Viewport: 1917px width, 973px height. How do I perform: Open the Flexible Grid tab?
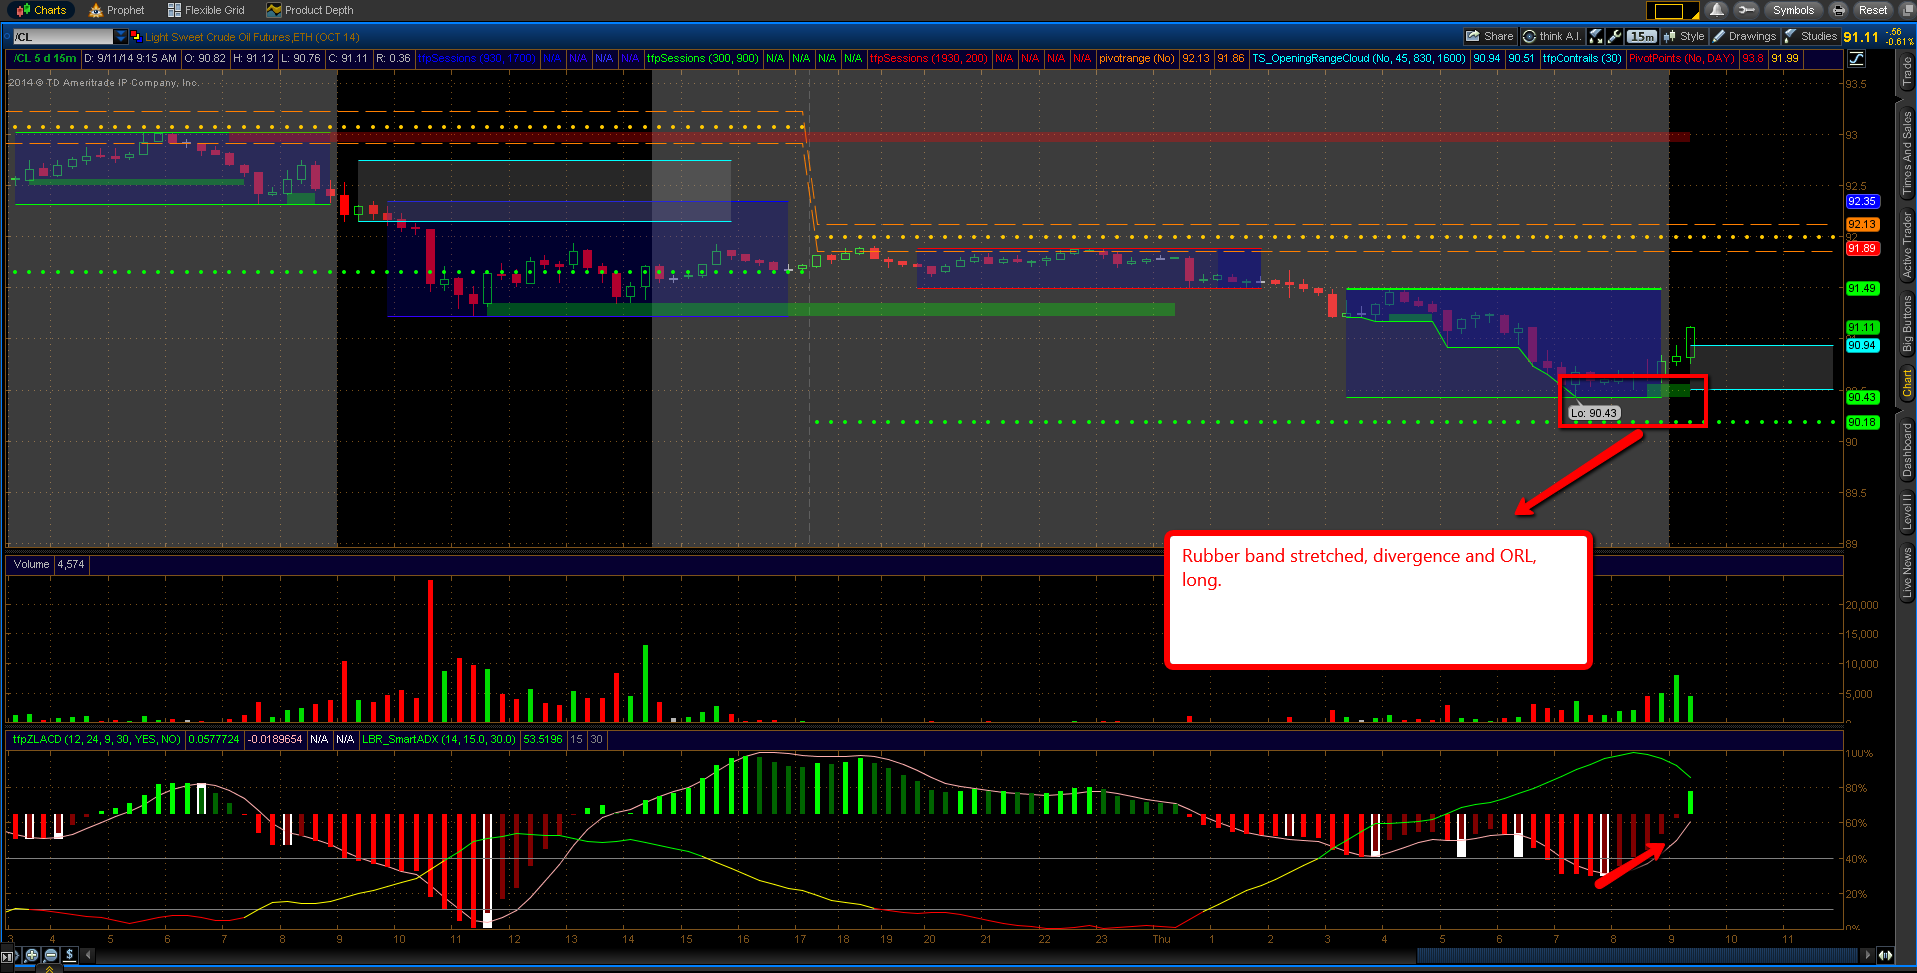(206, 10)
